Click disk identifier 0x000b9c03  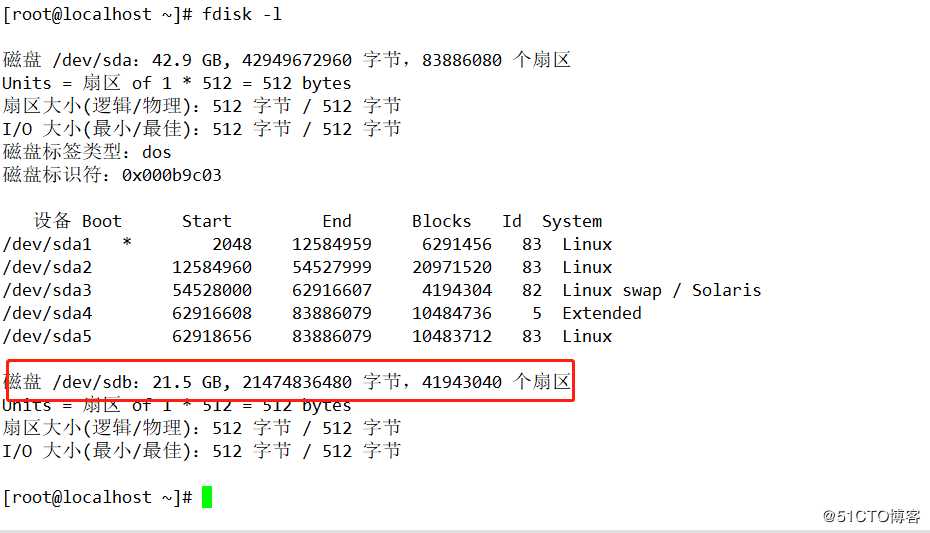[x=171, y=175]
